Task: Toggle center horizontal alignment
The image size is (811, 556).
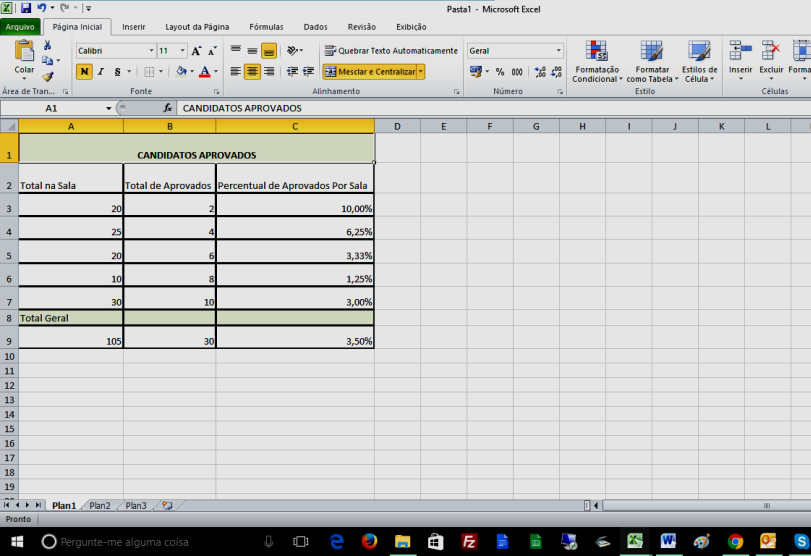Action: tap(252, 72)
